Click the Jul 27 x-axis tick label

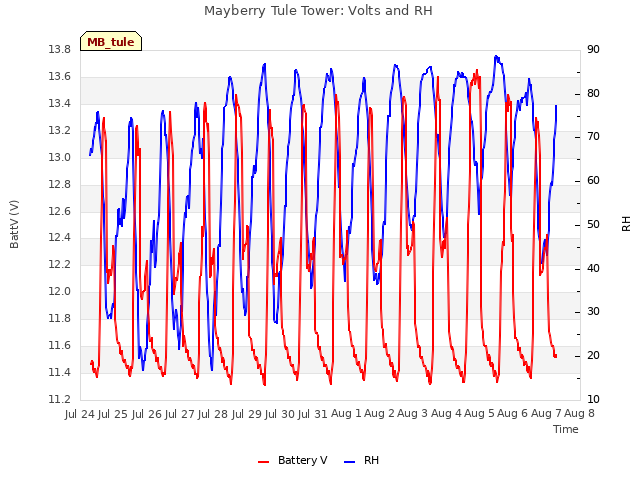tap(180, 414)
